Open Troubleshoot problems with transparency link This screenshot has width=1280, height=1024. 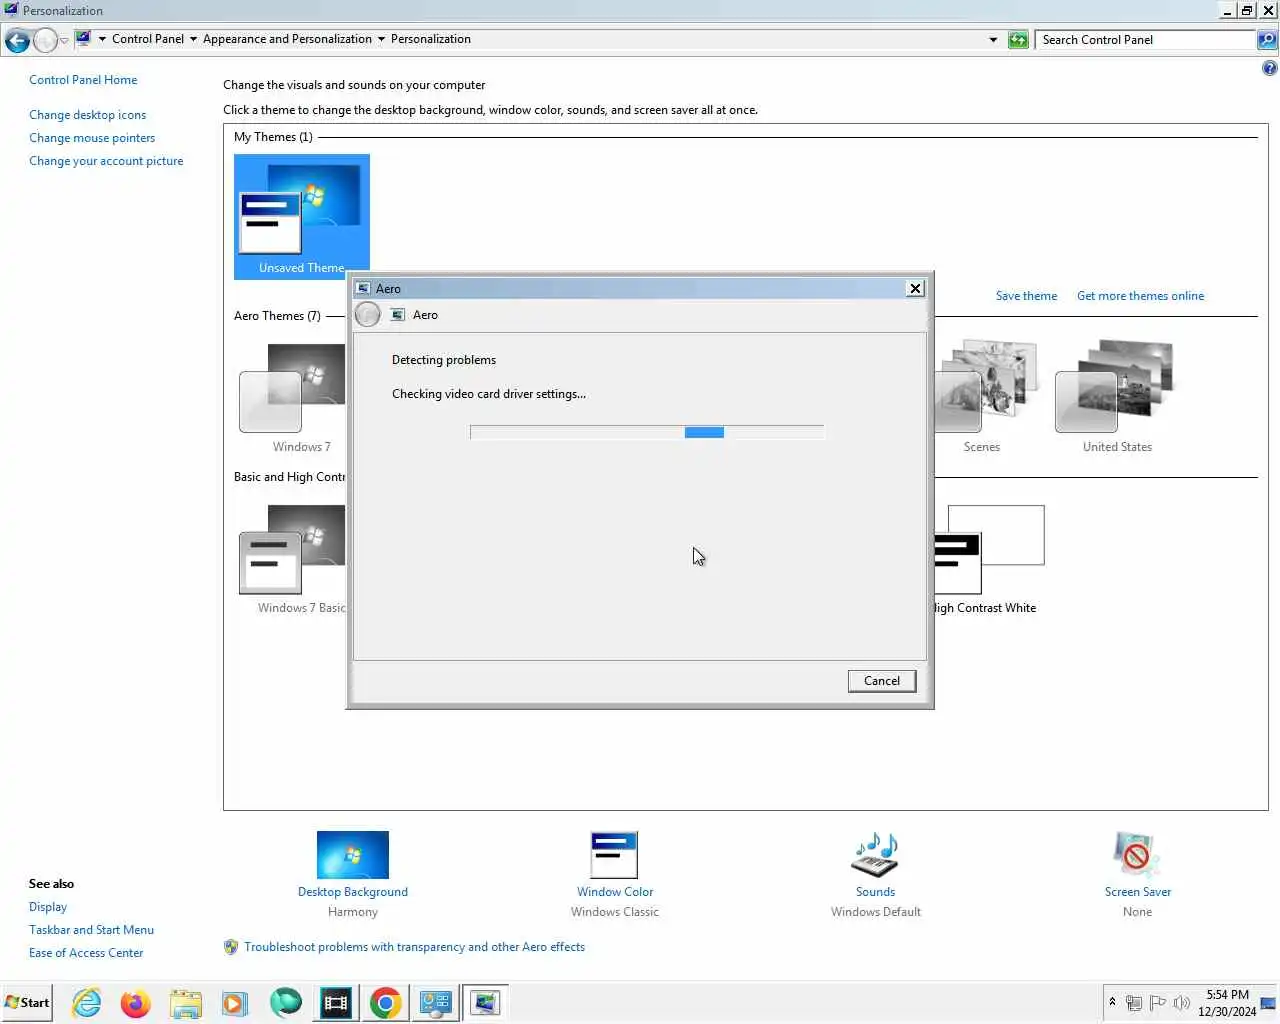pos(414,947)
